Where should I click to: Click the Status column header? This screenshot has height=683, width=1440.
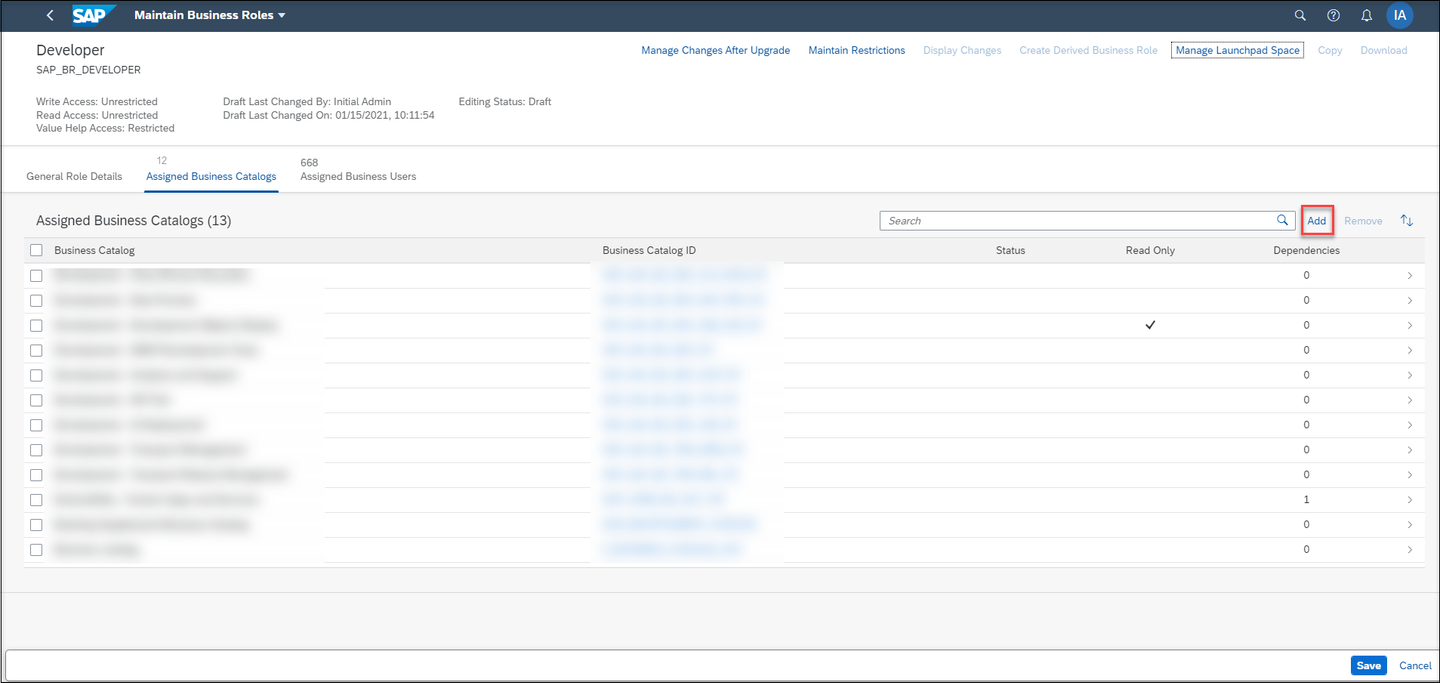(x=1011, y=250)
